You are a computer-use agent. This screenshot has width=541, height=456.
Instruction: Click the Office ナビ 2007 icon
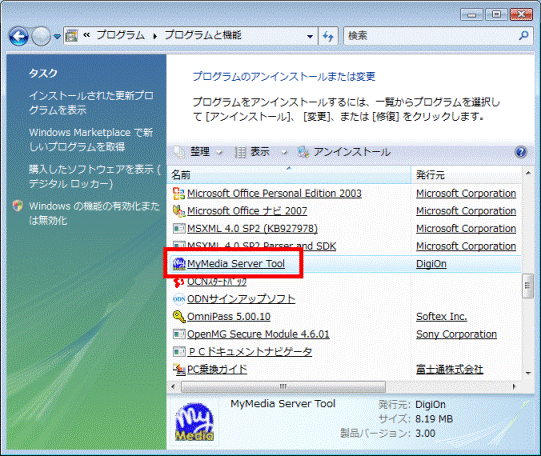179,211
